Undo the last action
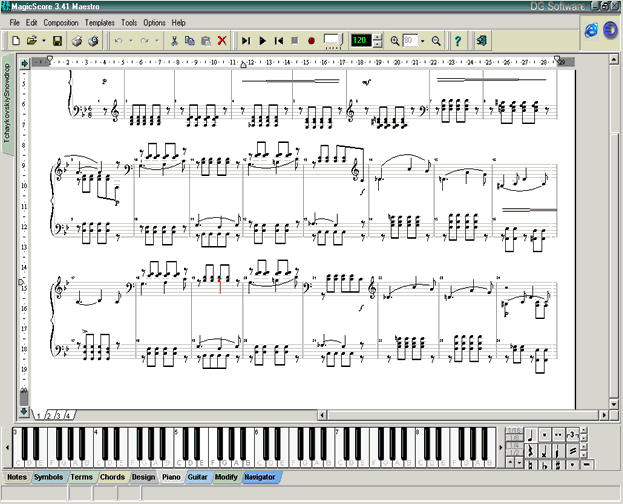 click(118, 41)
